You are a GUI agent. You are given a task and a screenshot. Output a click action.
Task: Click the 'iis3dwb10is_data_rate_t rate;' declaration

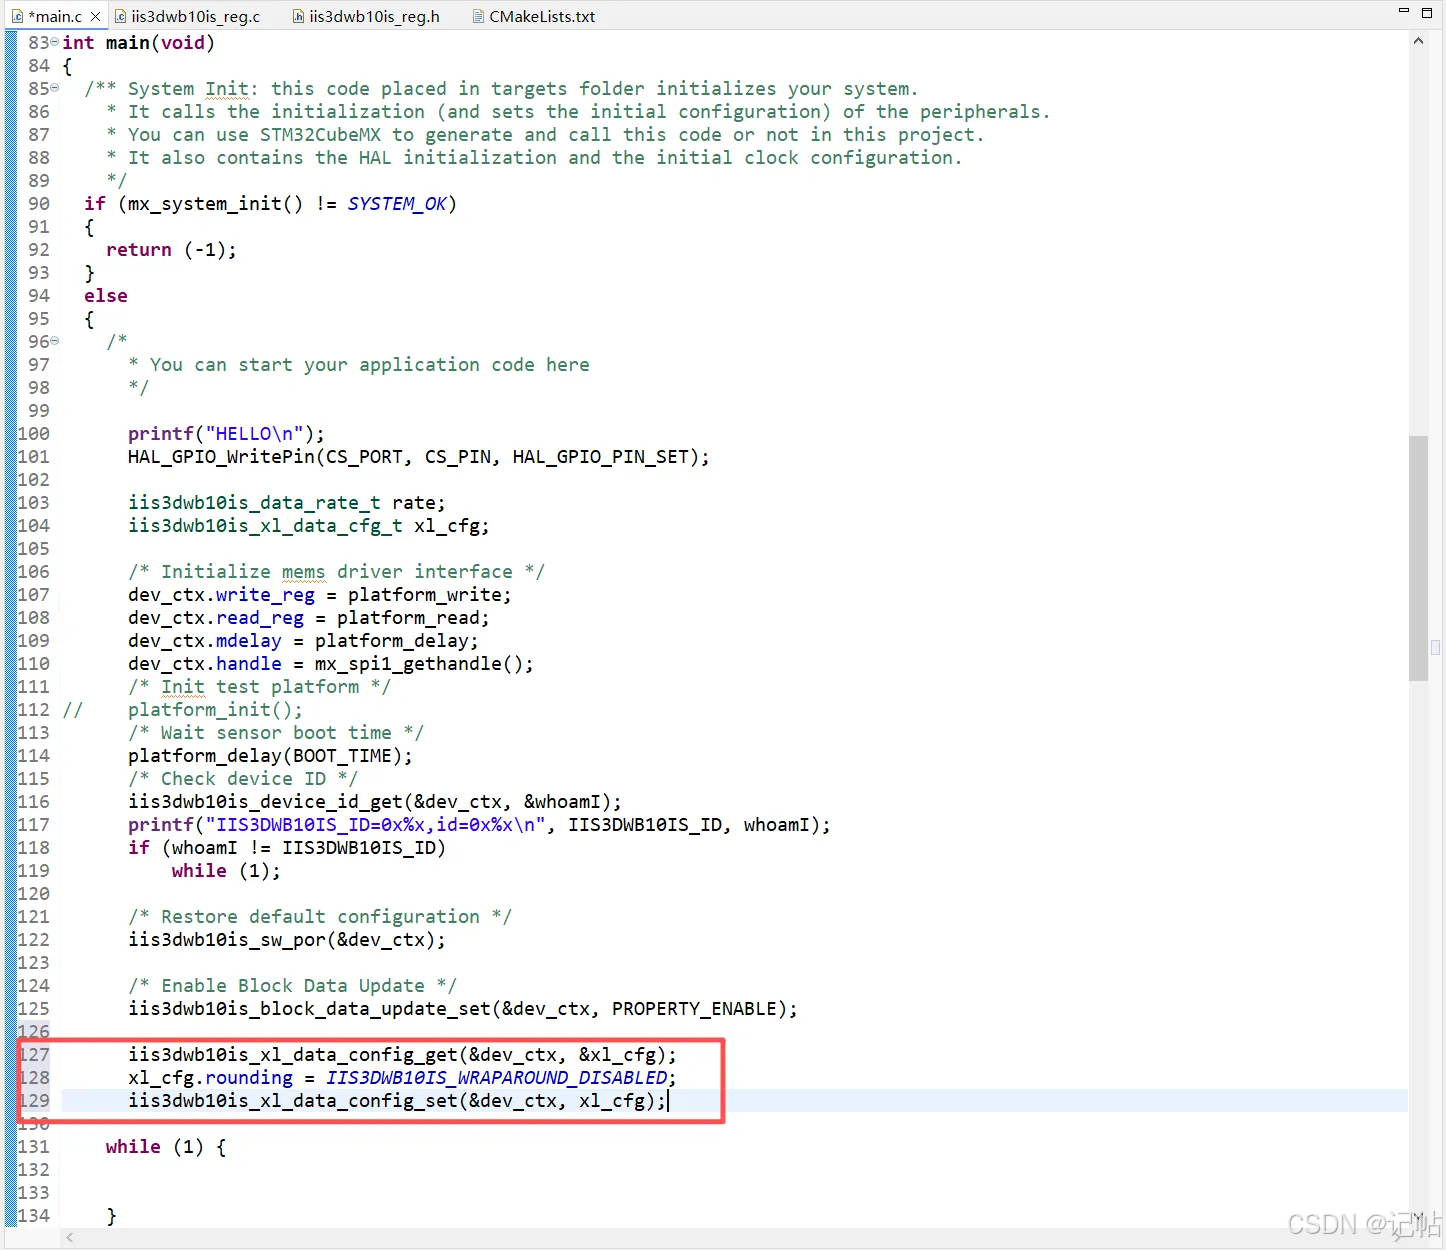click(287, 503)
